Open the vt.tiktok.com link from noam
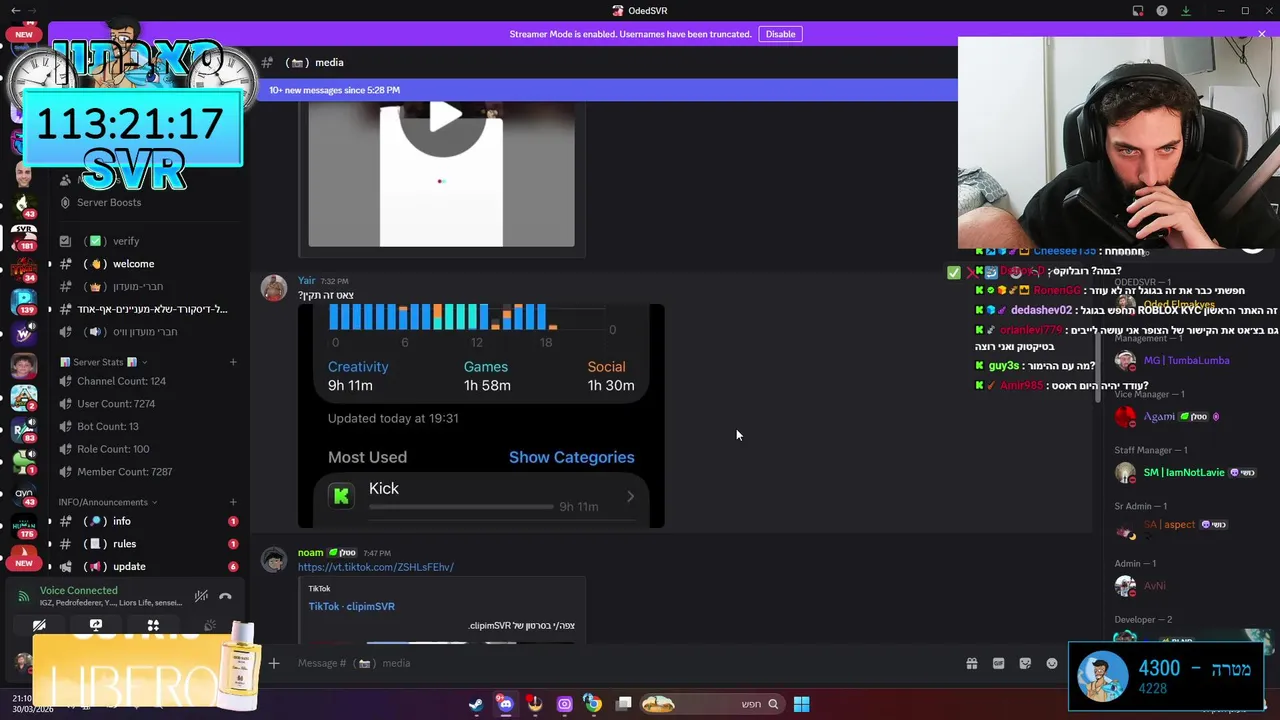Screen dimensions: 1280x720 click(x=375, y=567)
